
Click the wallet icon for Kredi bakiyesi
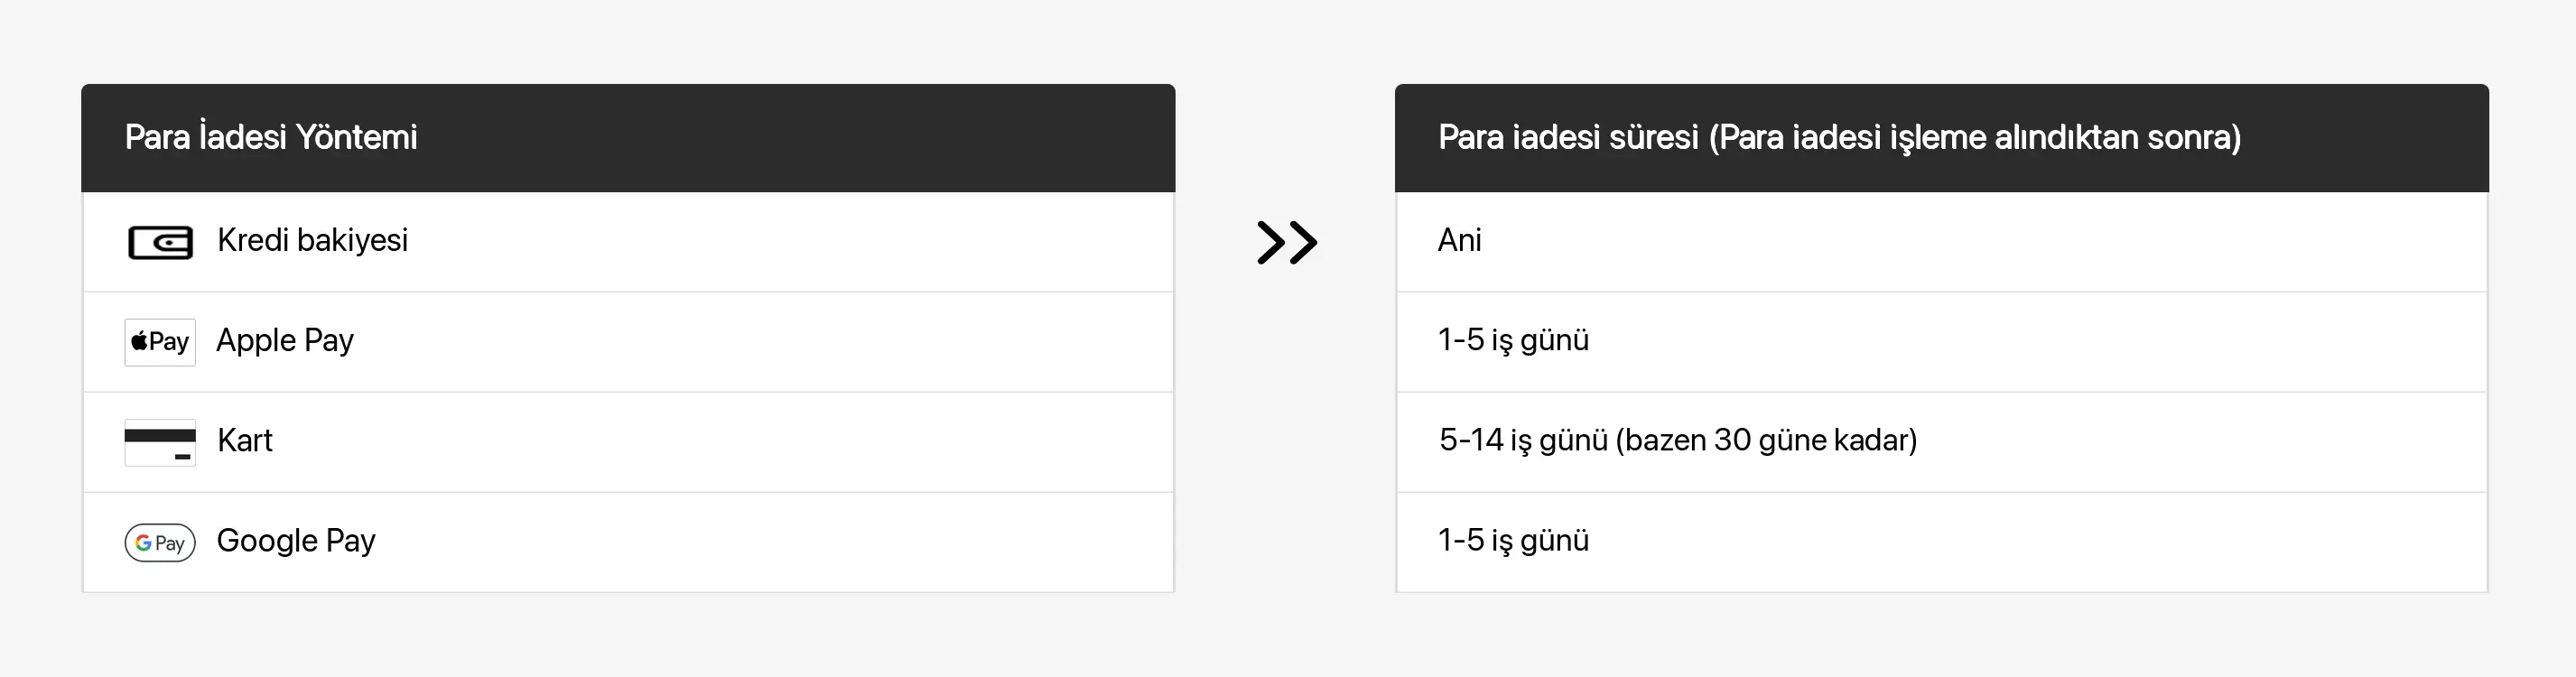click(x=160, y=242)
